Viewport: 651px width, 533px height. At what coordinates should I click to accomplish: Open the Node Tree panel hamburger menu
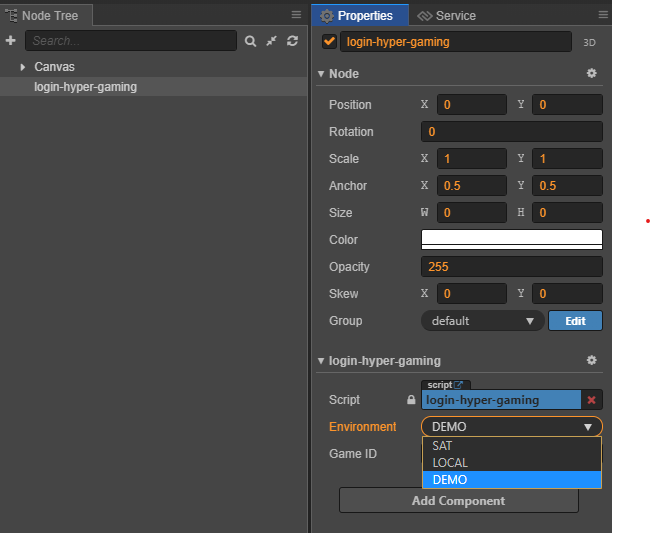click(296, 15)
